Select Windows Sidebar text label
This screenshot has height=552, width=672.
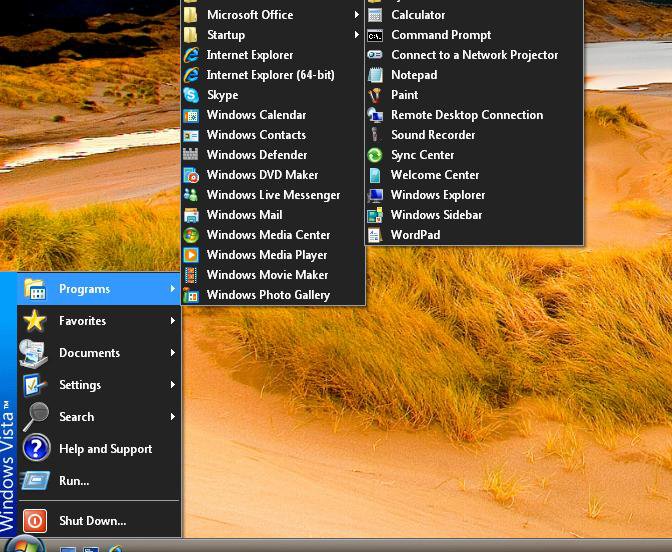pyautogui.click(x=436, y=215)
